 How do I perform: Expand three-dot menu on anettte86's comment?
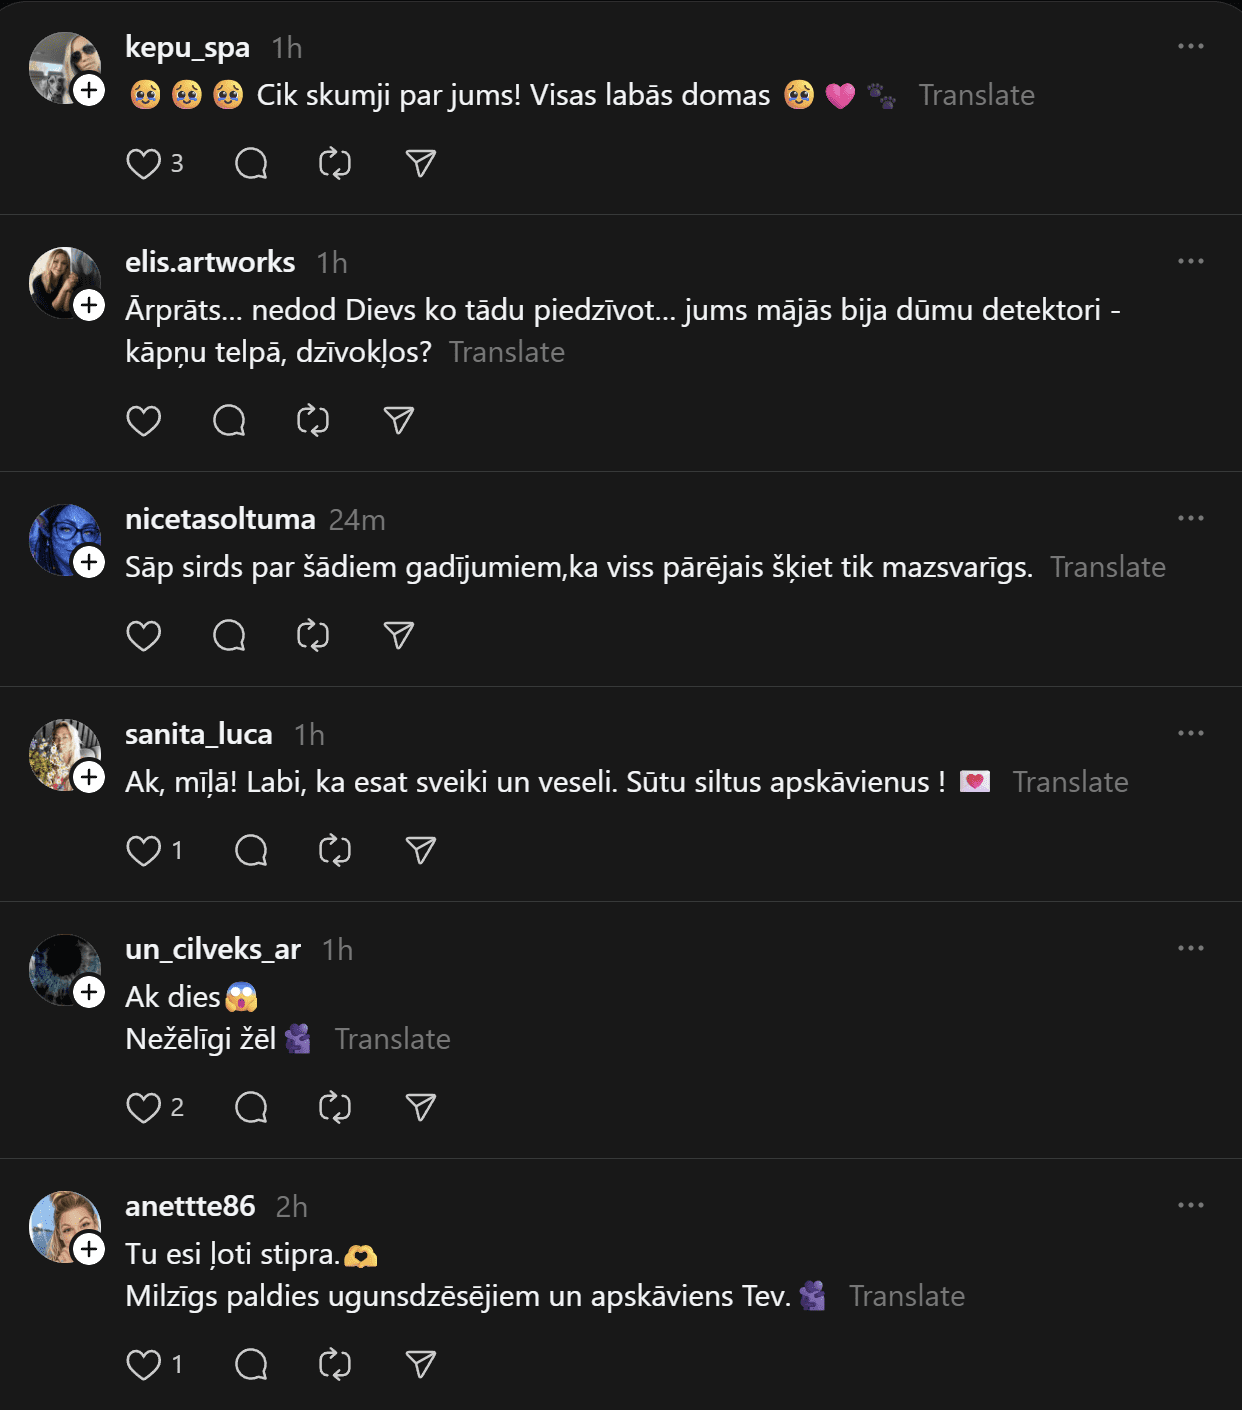[x=1190, y=1205]
